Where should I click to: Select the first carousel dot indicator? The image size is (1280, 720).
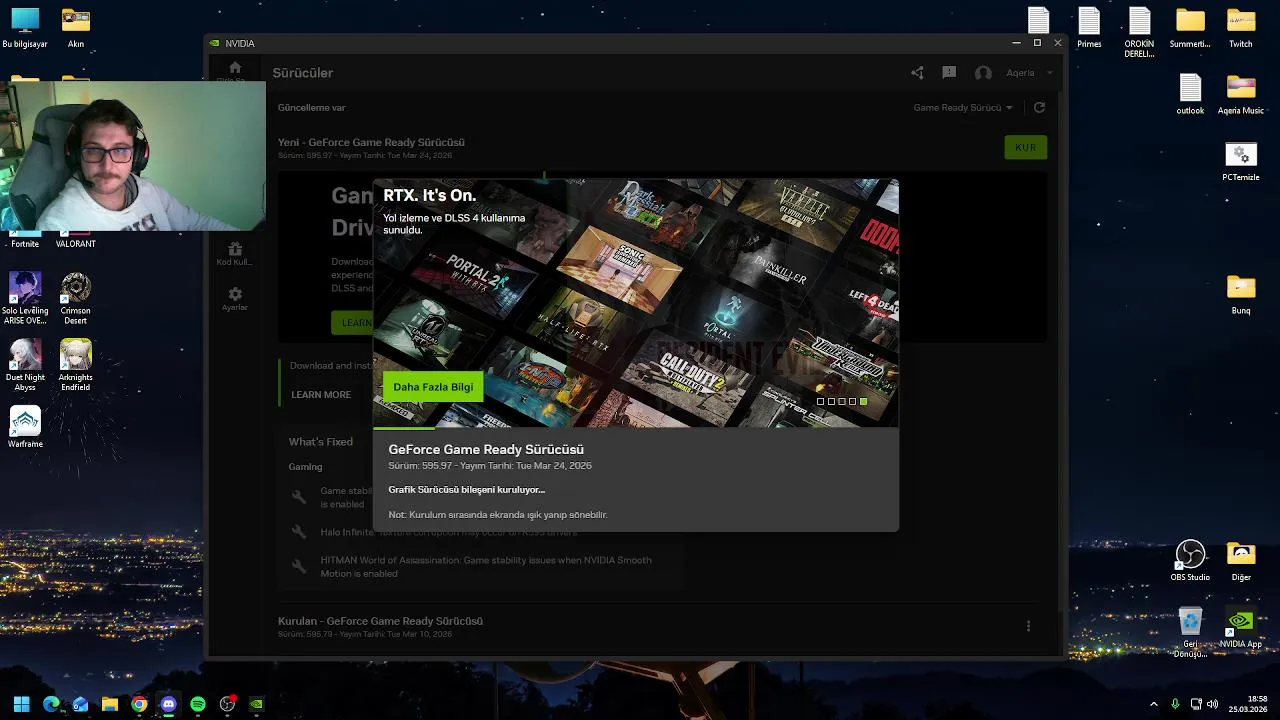click(x=820, y=401)
